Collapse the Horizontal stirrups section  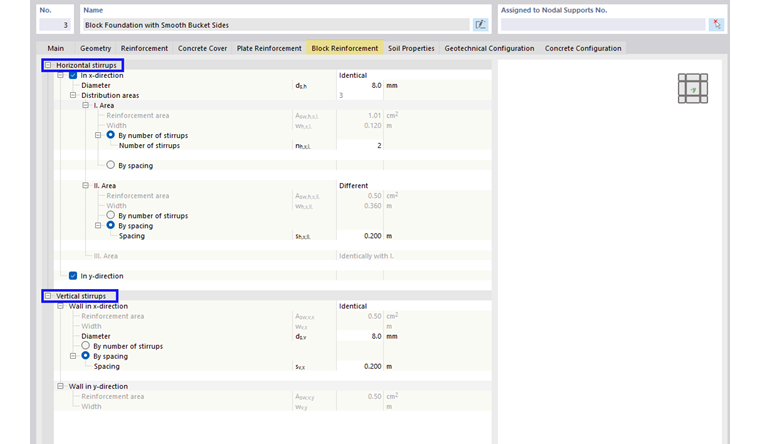(48, 65)
